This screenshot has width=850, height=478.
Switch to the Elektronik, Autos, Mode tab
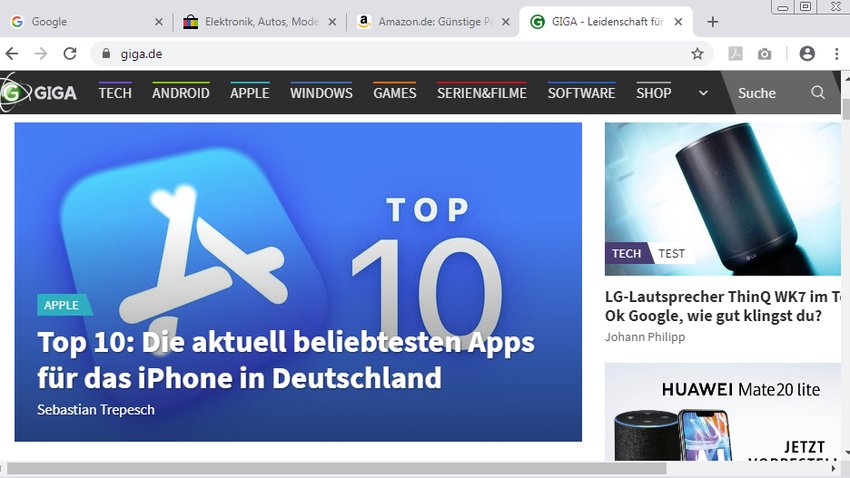260,22
